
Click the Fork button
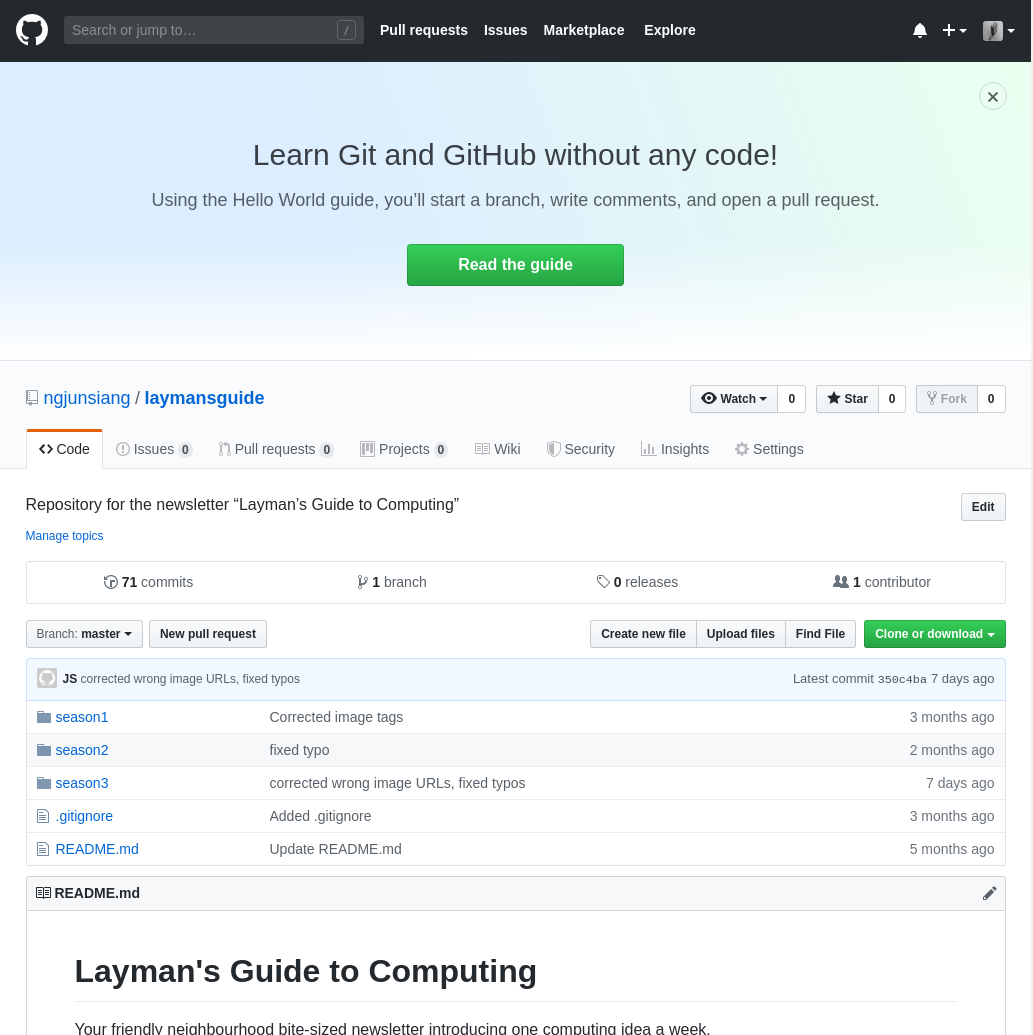947,399
